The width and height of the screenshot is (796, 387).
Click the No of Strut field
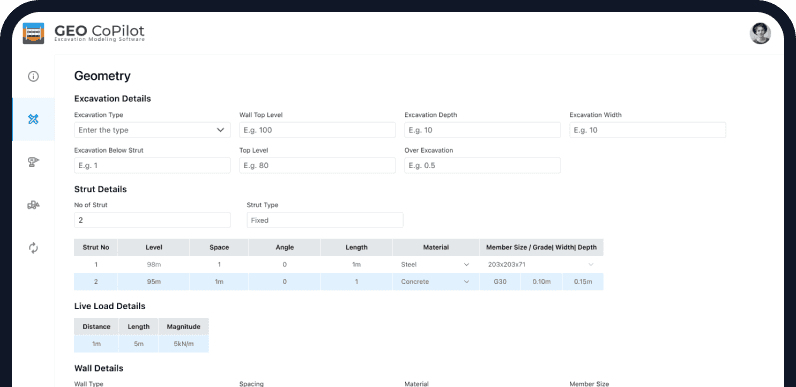[152, 220]
